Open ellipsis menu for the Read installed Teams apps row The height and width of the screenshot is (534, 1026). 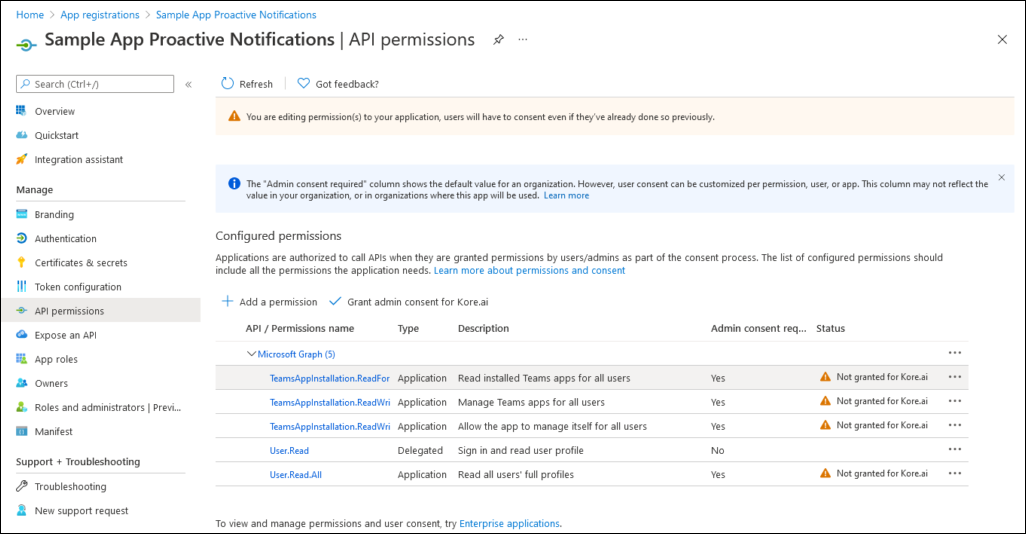(955, 377)
